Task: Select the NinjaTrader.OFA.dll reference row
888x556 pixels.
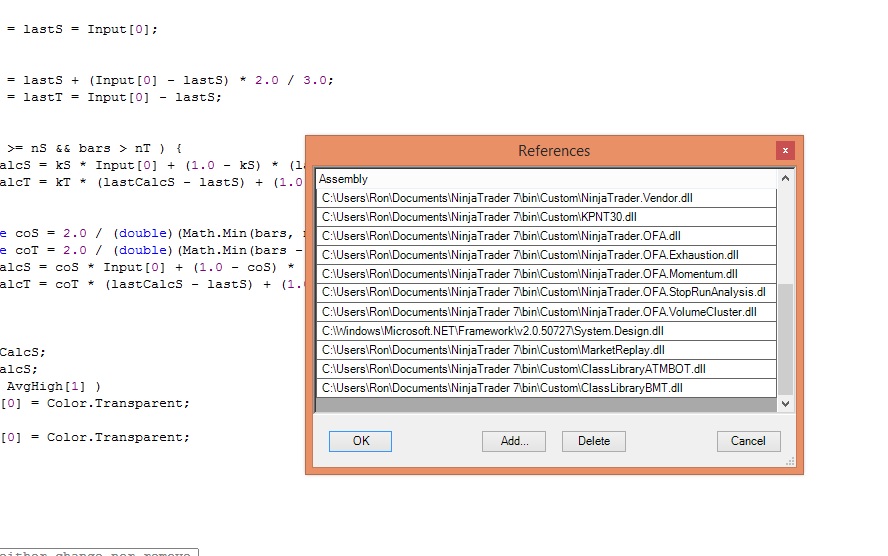Action: [x=546, y=236]
